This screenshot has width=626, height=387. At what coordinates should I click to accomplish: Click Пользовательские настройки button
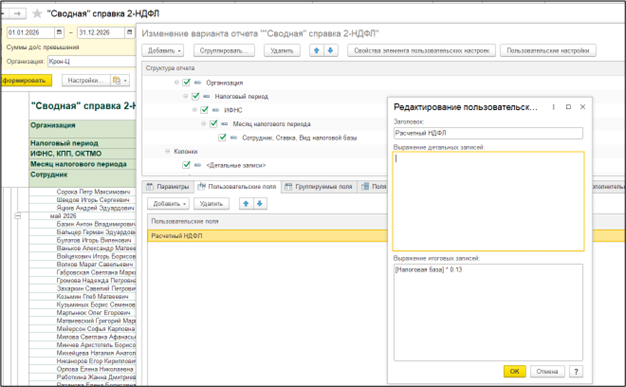point(548,51)
